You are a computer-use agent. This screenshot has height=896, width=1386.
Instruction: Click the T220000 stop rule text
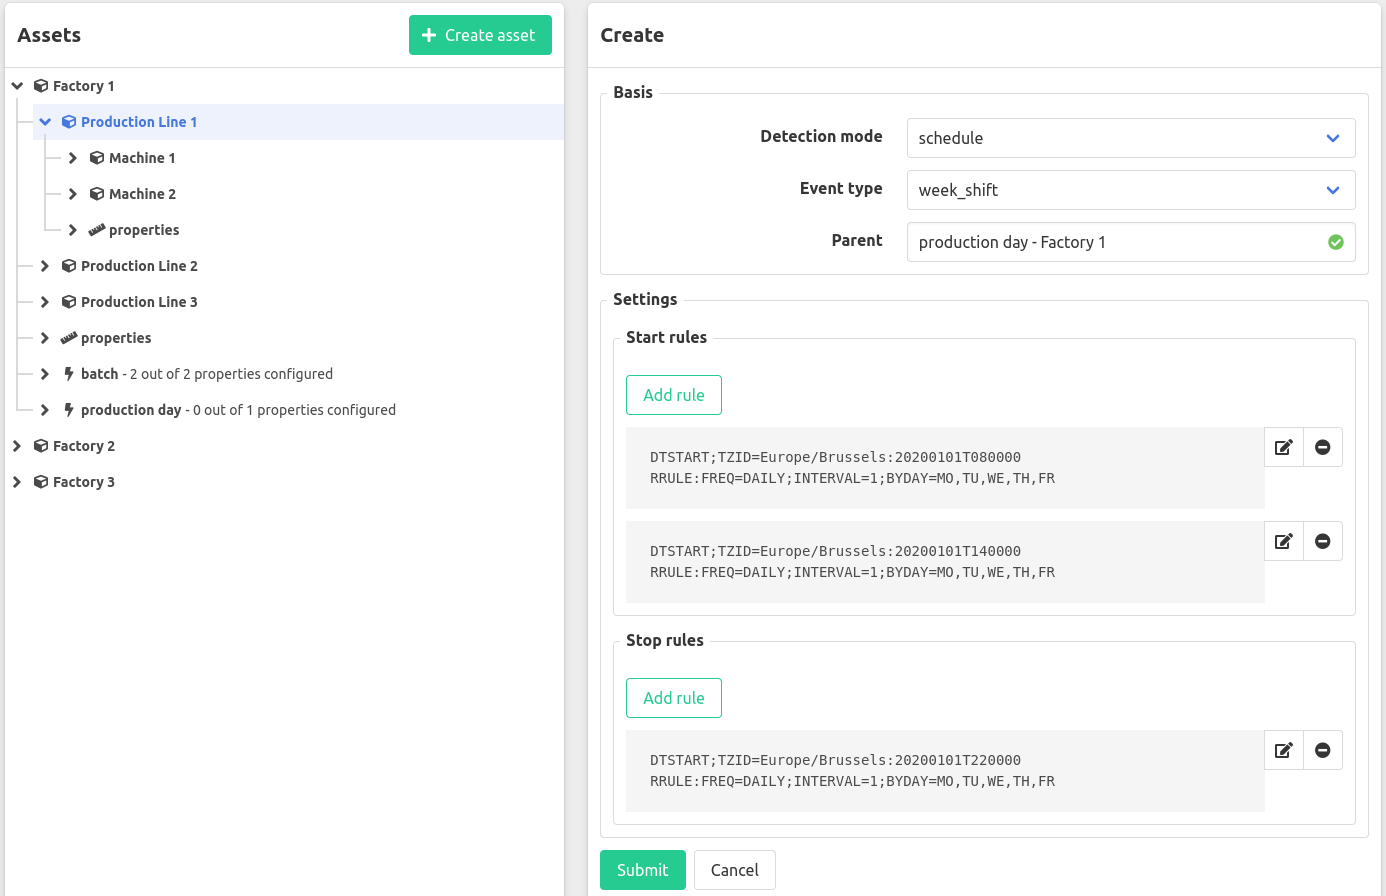[x=852, y=771]
